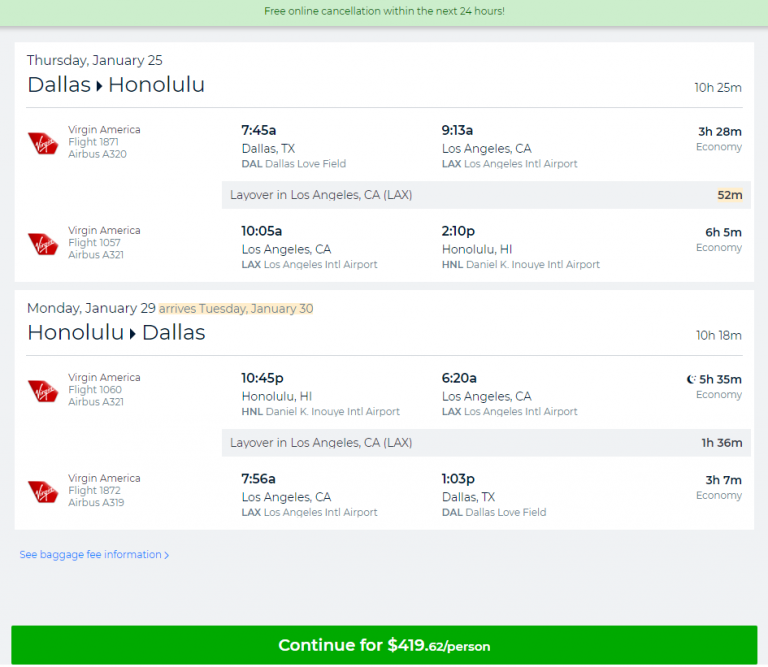Image resolution: width=768 pixels, height=667 pixels.
Task: Continue for $419.62 per person
Action: pyautogui.click(x=384, y=645)
